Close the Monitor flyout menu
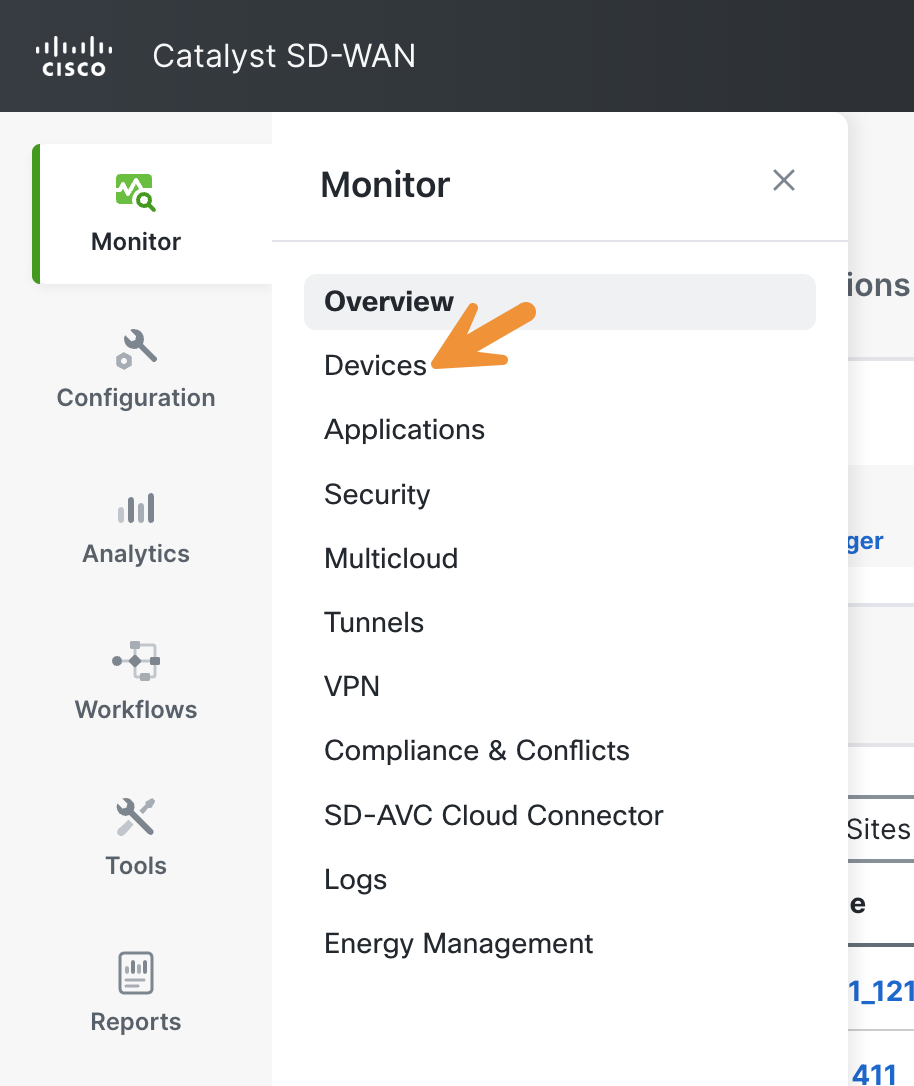This screenshot has height=1086, width=914. [784, 180]
